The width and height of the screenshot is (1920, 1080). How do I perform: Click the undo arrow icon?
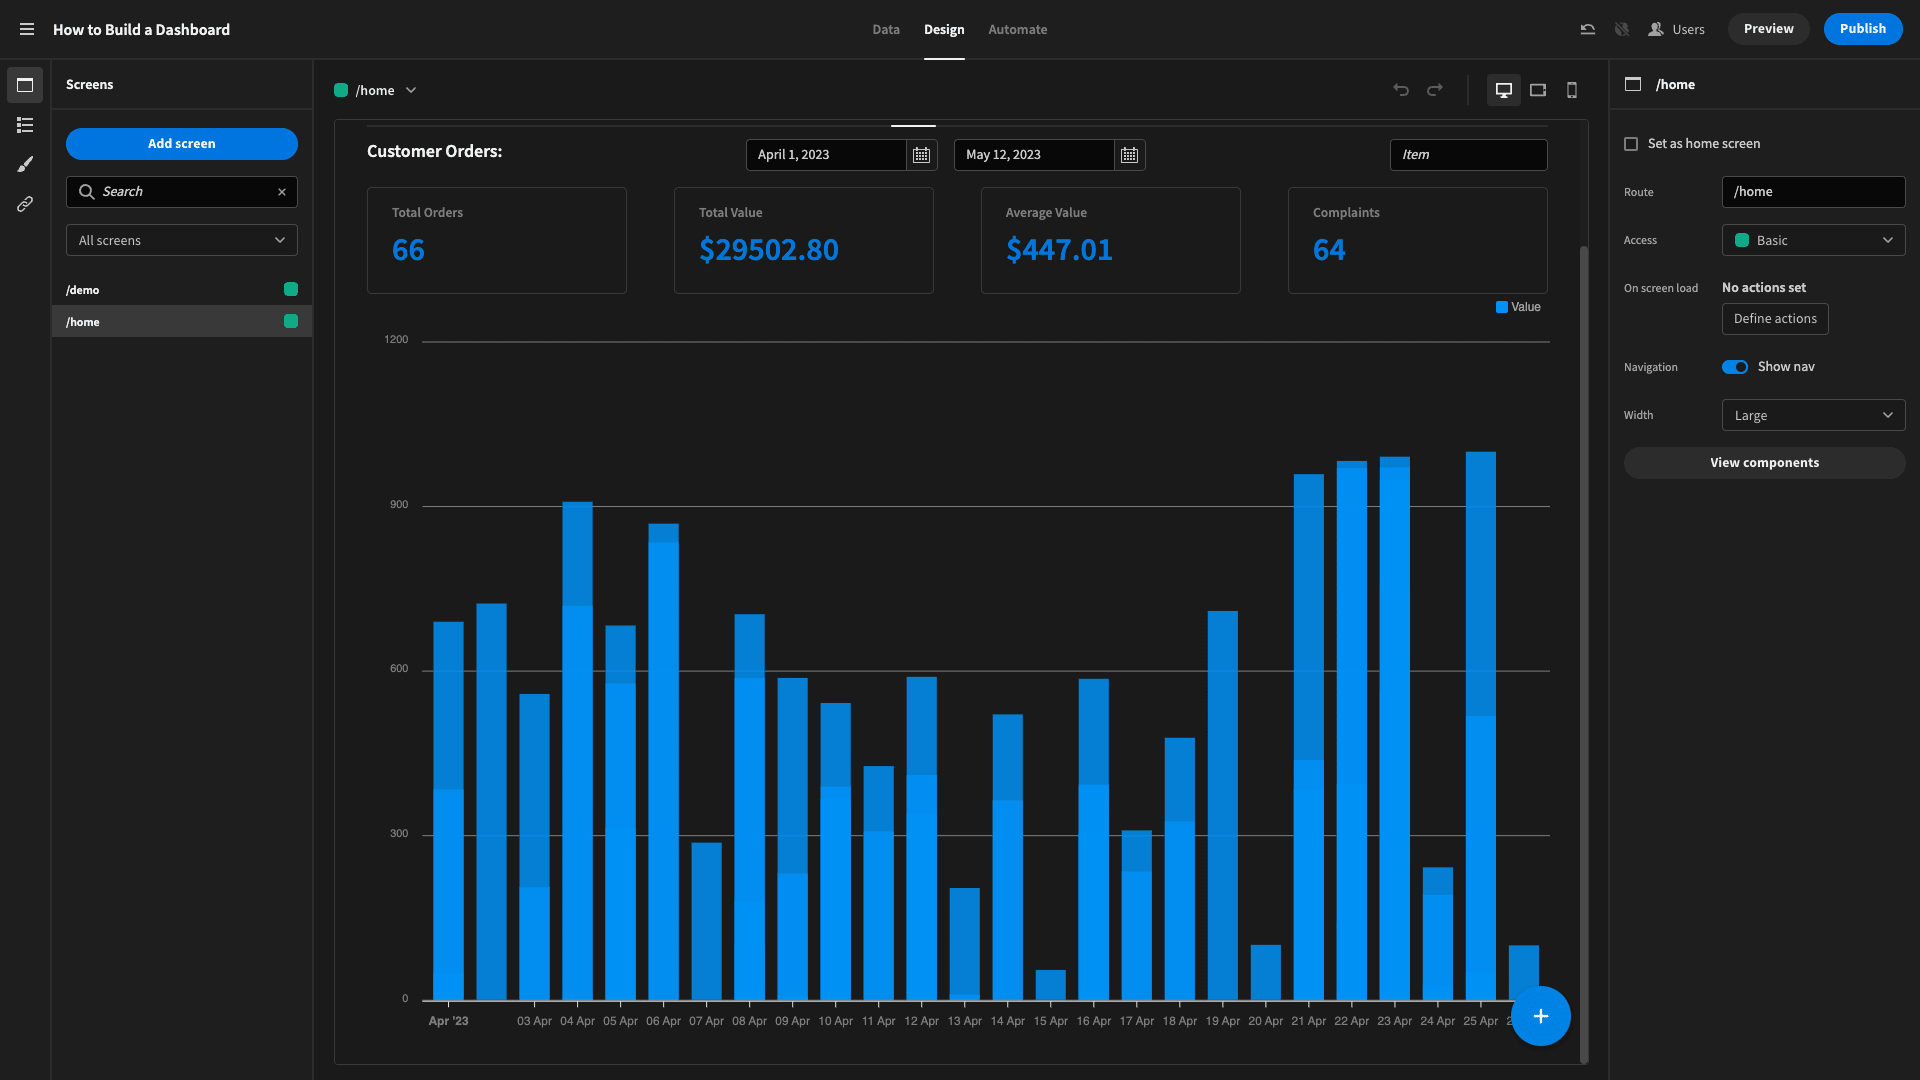1400,90
